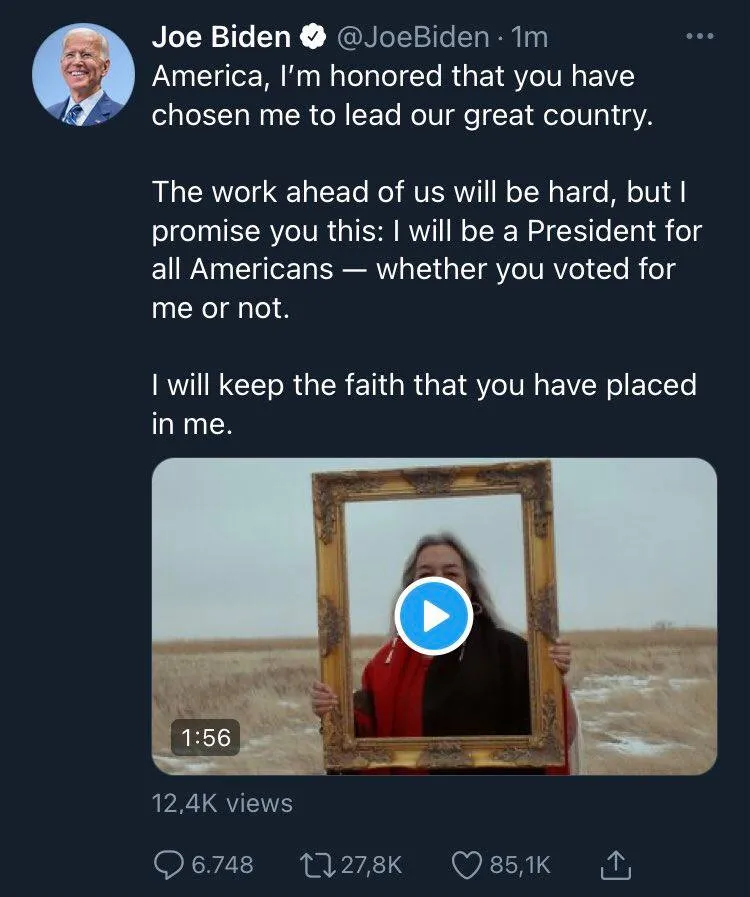
Task: Click the Joe Biden display name
Action: 220,38
